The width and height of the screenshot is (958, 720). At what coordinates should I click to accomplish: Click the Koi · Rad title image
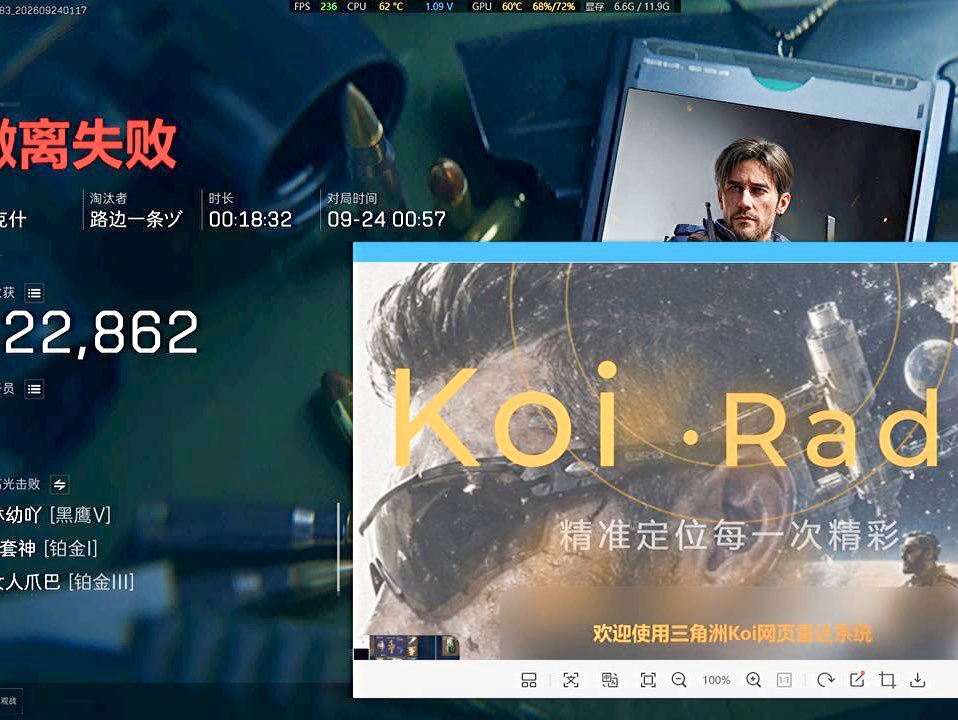point(666,416)
